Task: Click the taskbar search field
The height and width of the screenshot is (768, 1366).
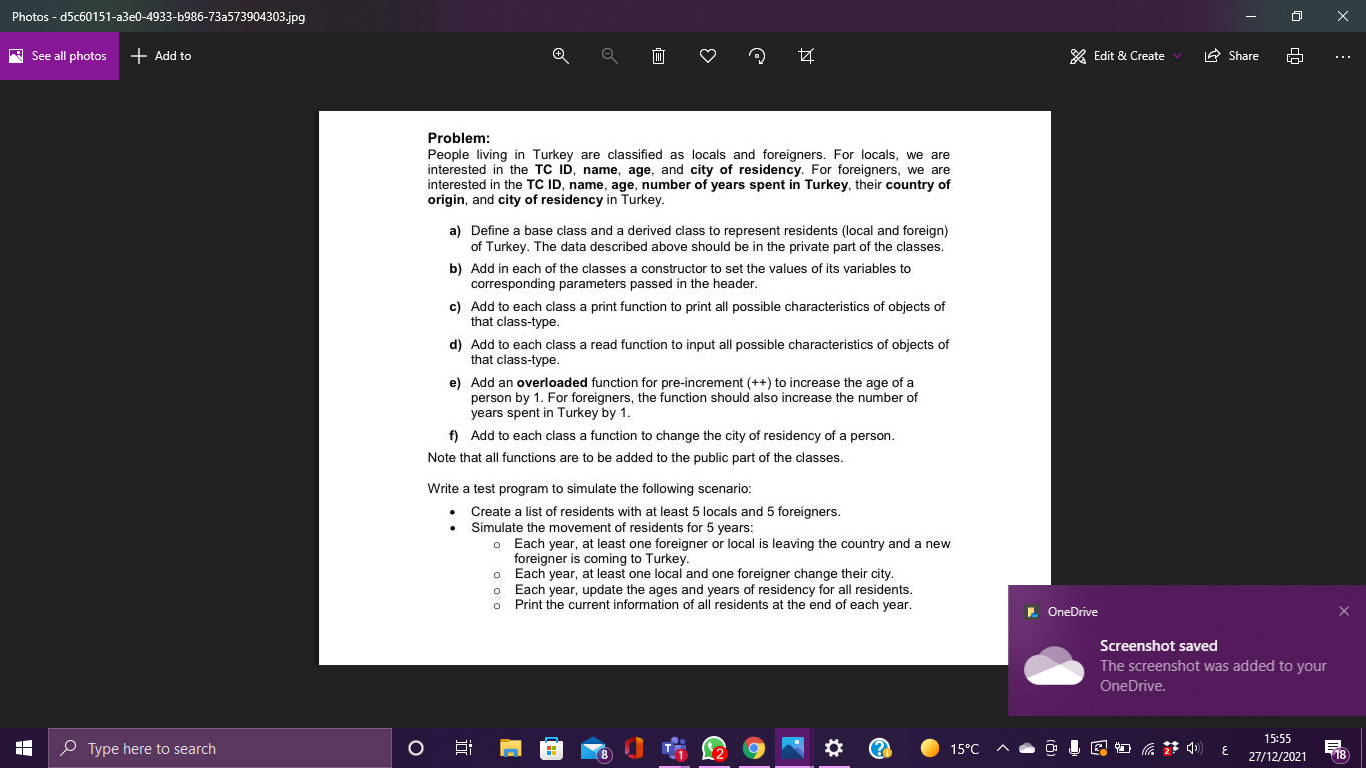Action: point(220,748)
